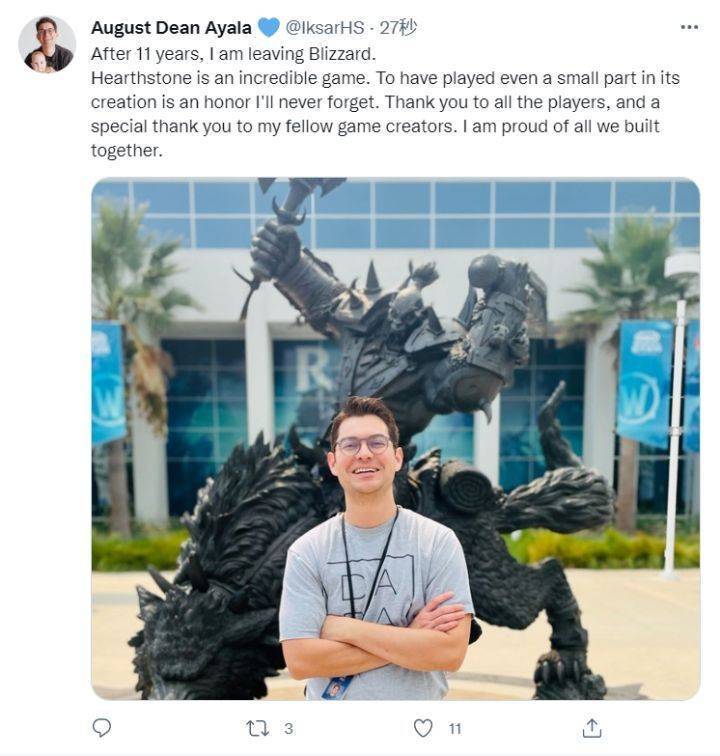Image resolution: width=720 pixels, height=756 pixels.
Task: Click the orc statue's raised axe in photo
Action: pyautogui.click(x=301, y=193)
